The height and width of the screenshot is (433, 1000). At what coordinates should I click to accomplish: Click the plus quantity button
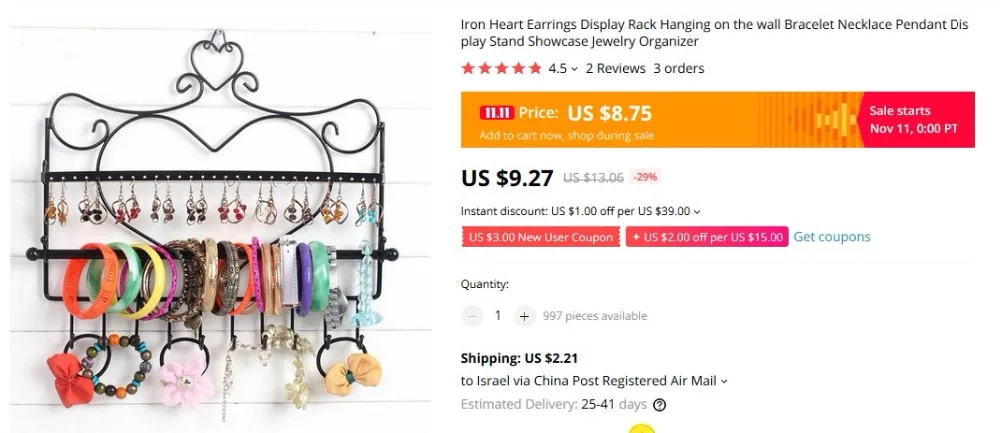[x=524, y=316]
